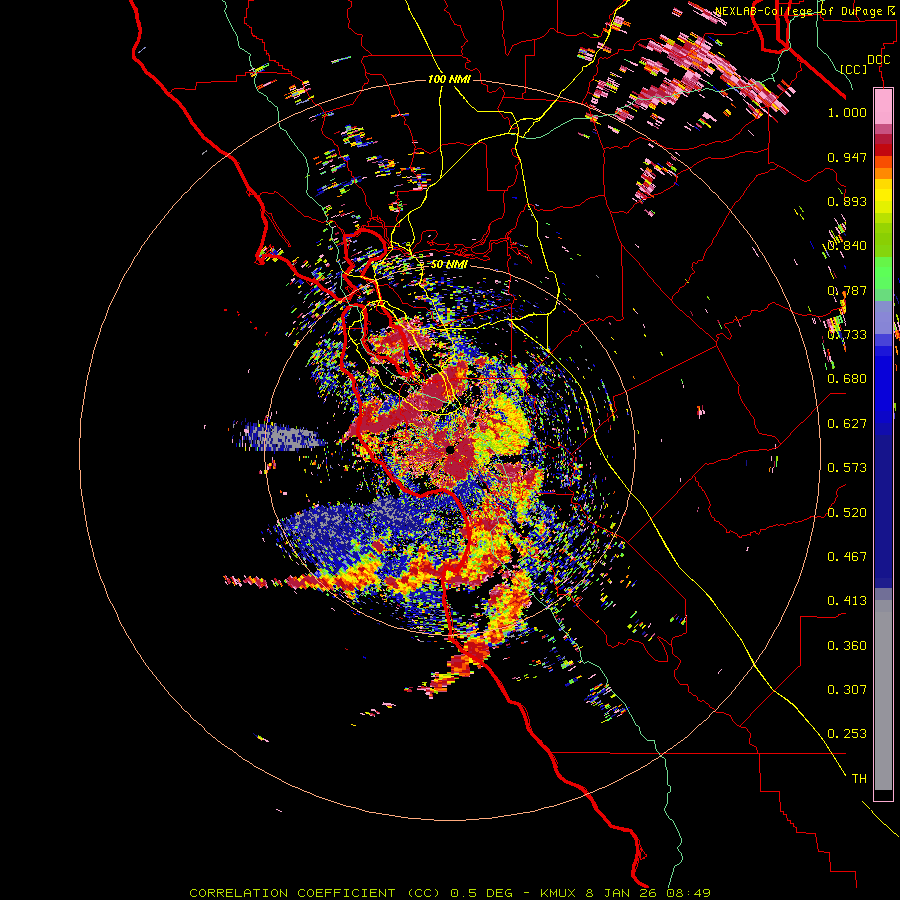Screen dimensions: 900x900
Task: Pick the gray lower segment of color bar
Action: tap(883, 695)
